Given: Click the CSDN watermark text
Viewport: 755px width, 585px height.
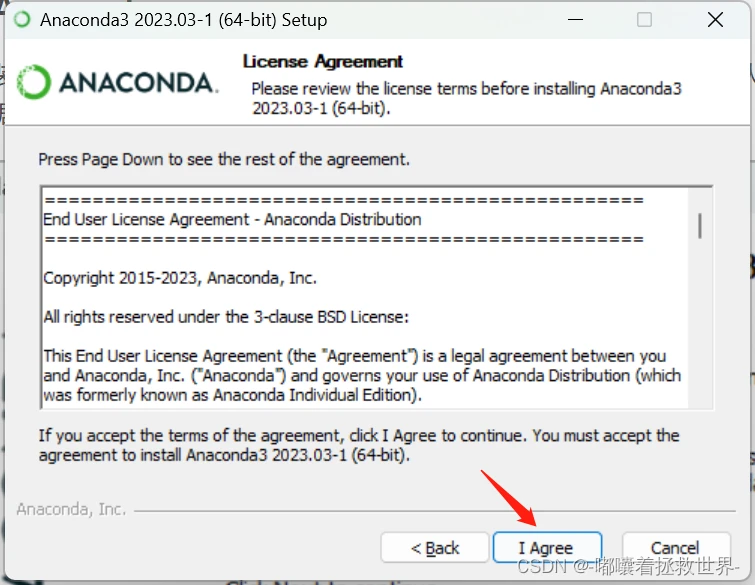Looking at the screenshot, I should (627, 567).
